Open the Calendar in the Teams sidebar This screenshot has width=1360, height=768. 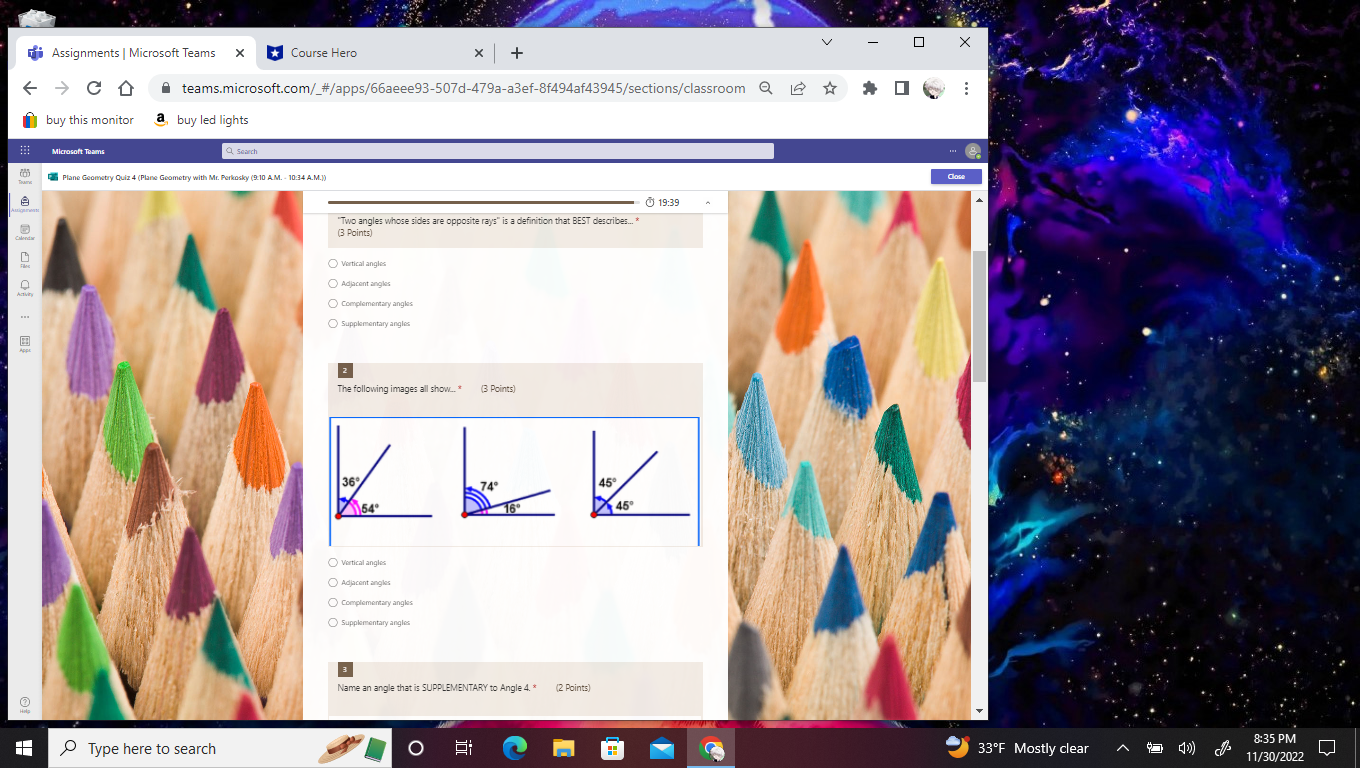24,233
